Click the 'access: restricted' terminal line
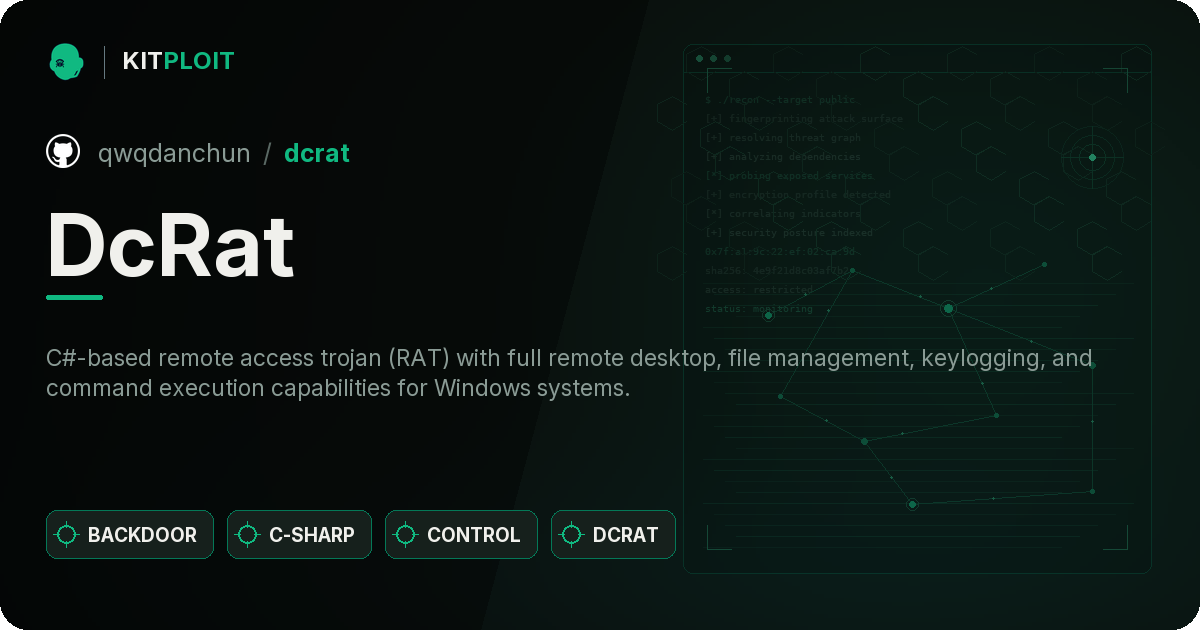Screen dimensions: 1200x630 click(759, 290)
